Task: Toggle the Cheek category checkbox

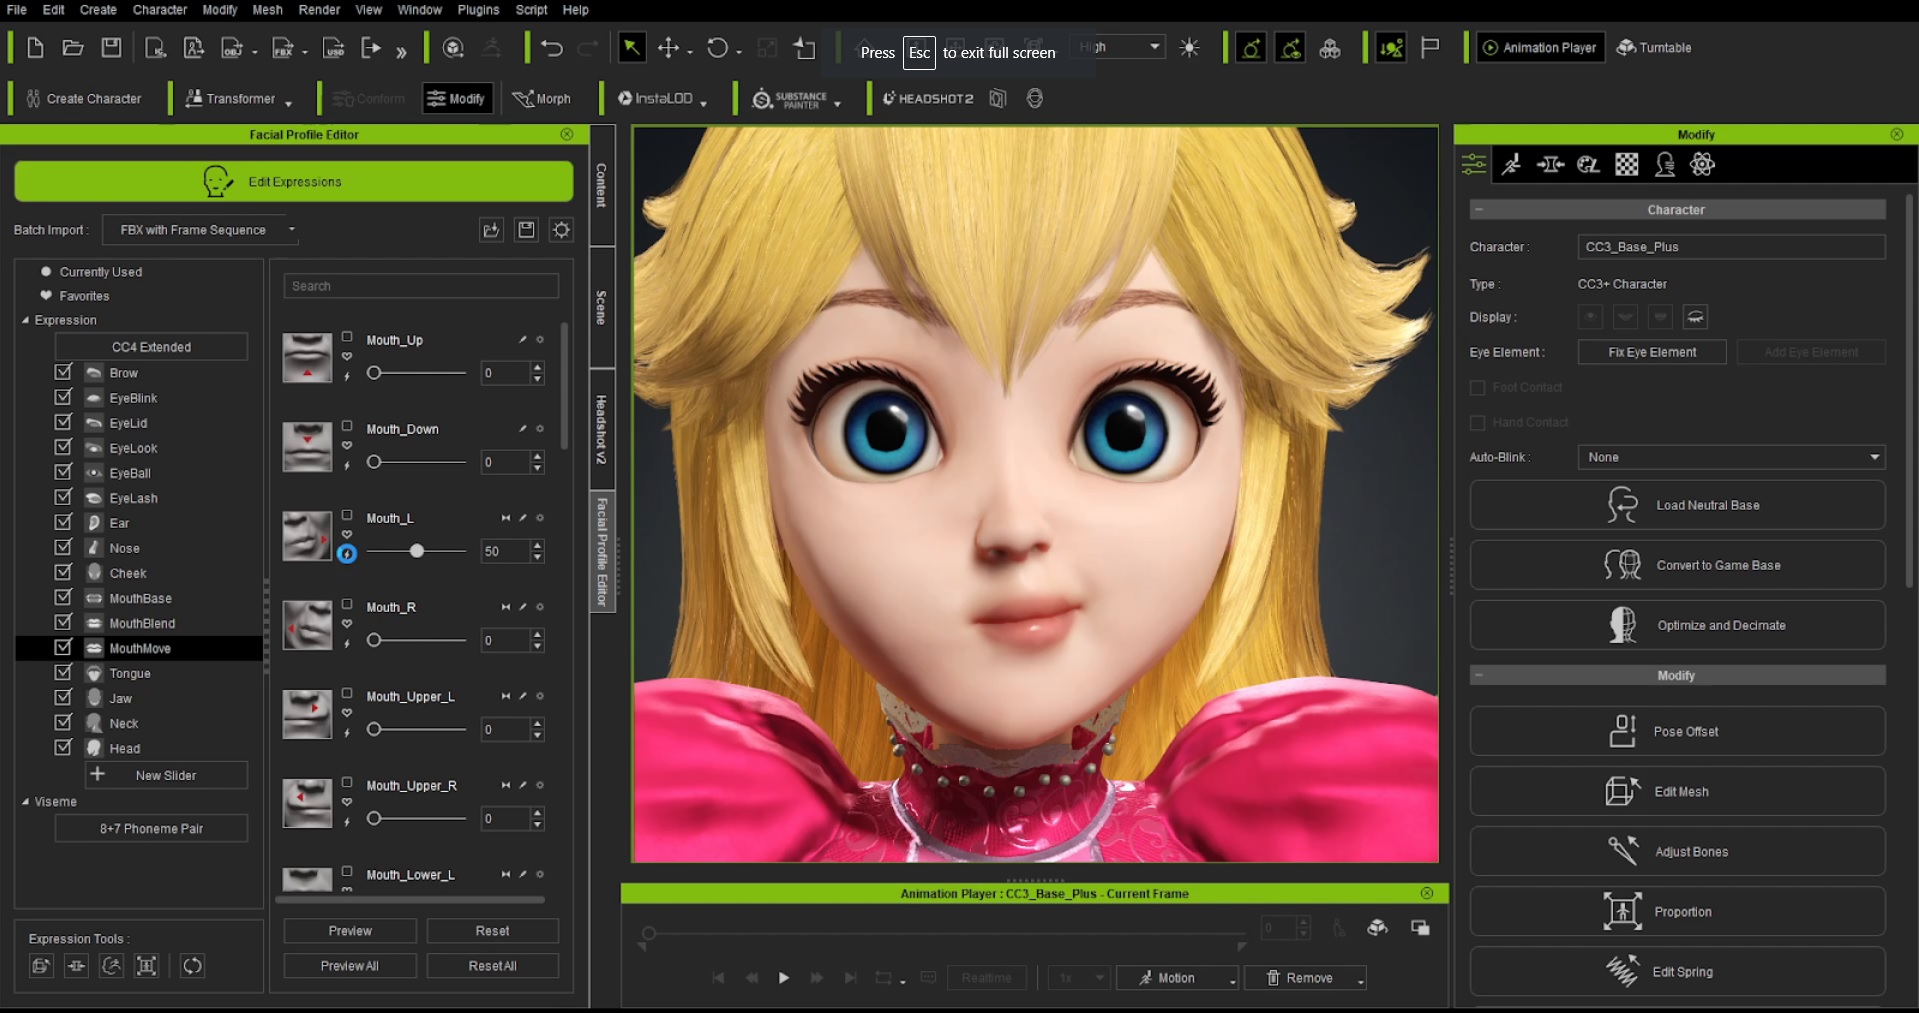Action: coord(63,572)
